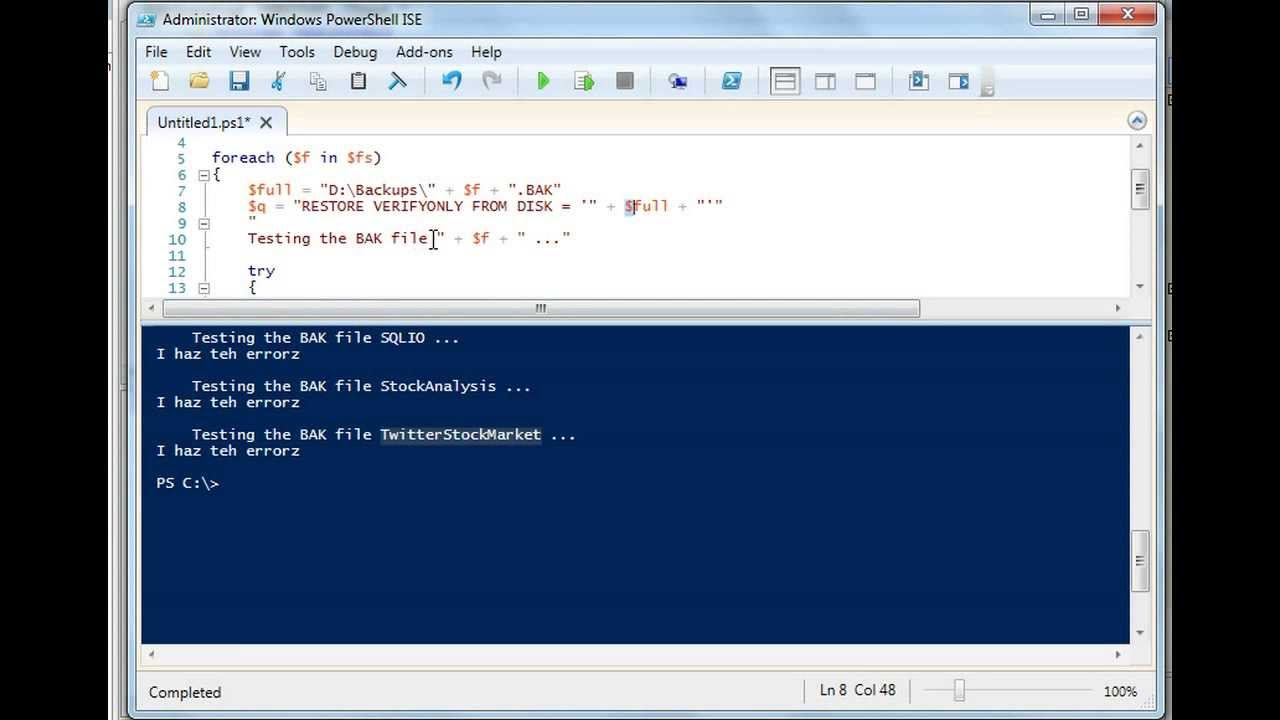Collapse the foreach block at line 6
Image resolution: width=1280 pixels, height=720 pixels.
203,175
